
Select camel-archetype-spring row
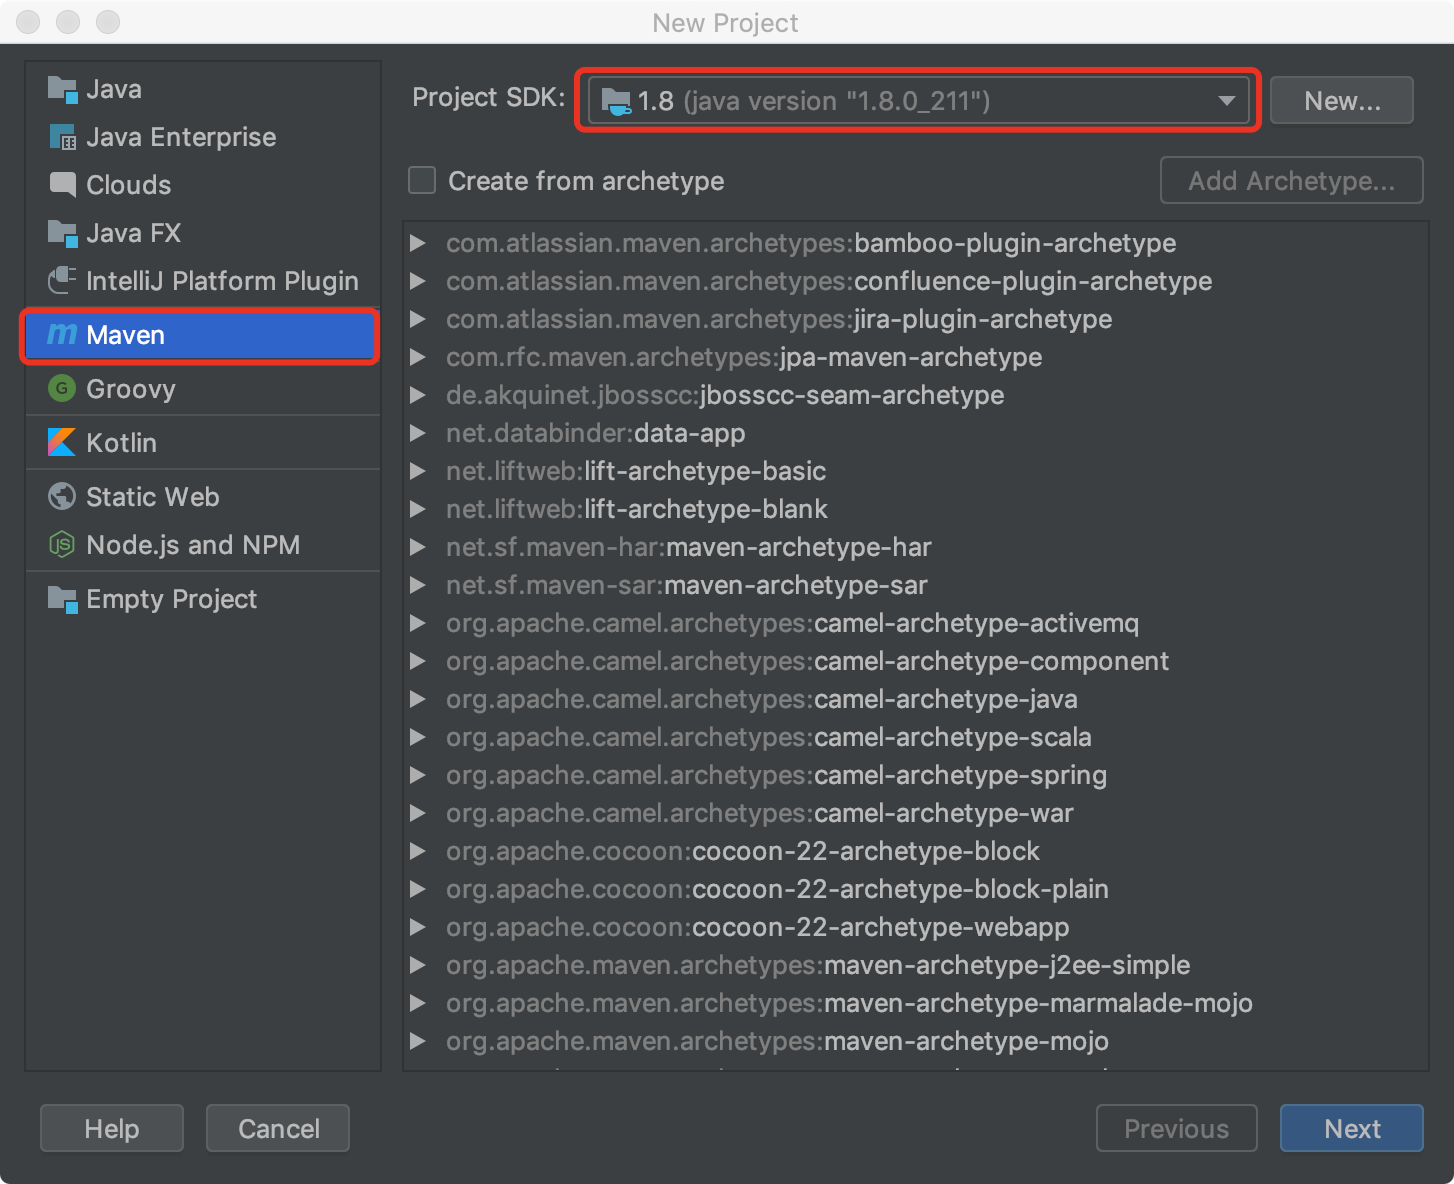(915, 775)
